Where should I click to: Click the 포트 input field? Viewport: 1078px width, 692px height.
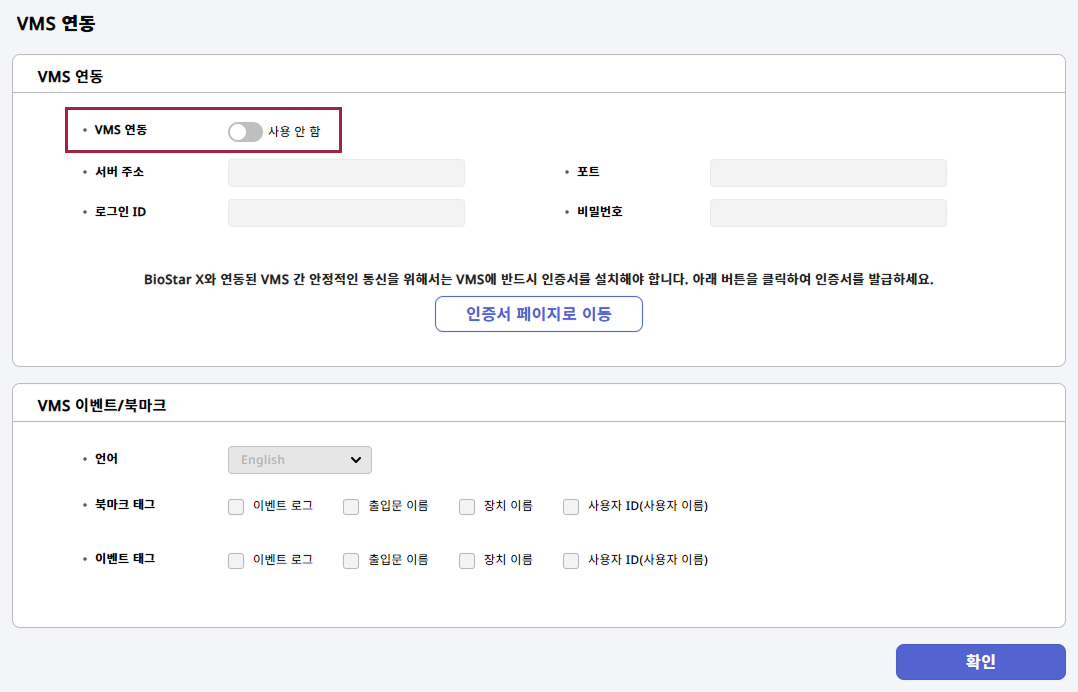(x=827, y=173)
